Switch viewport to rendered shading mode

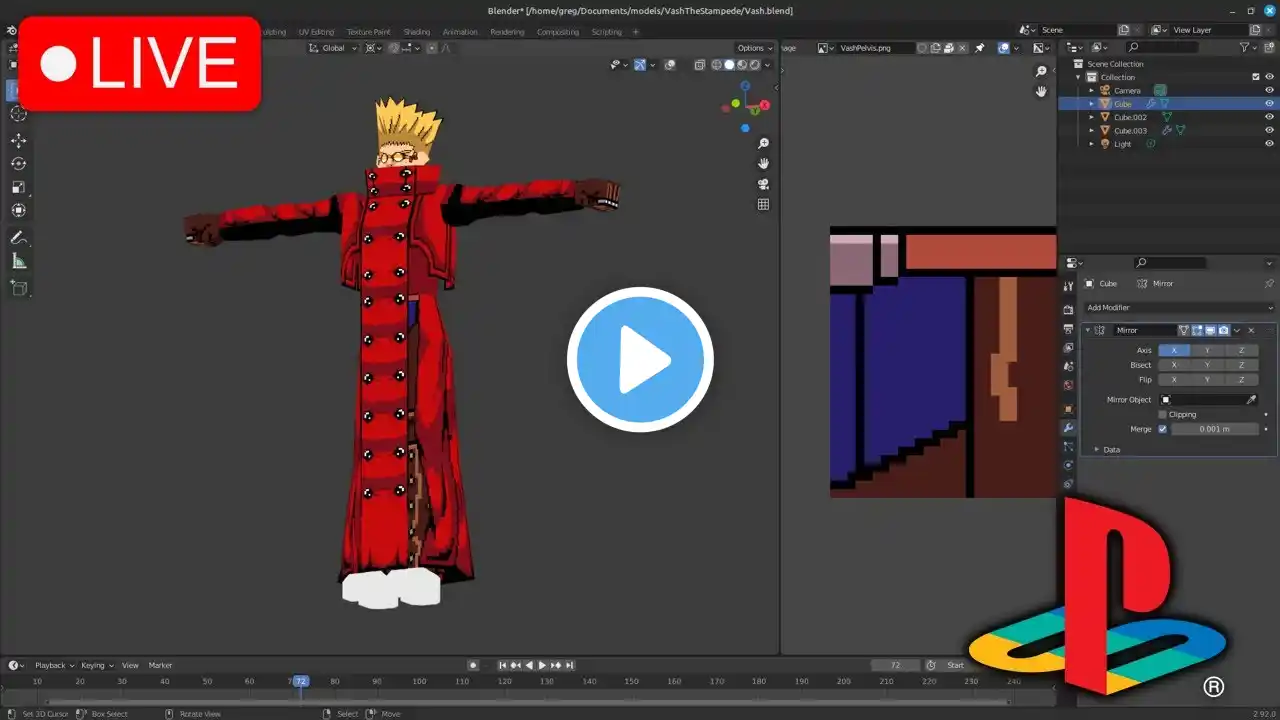(x=756, y=65)
